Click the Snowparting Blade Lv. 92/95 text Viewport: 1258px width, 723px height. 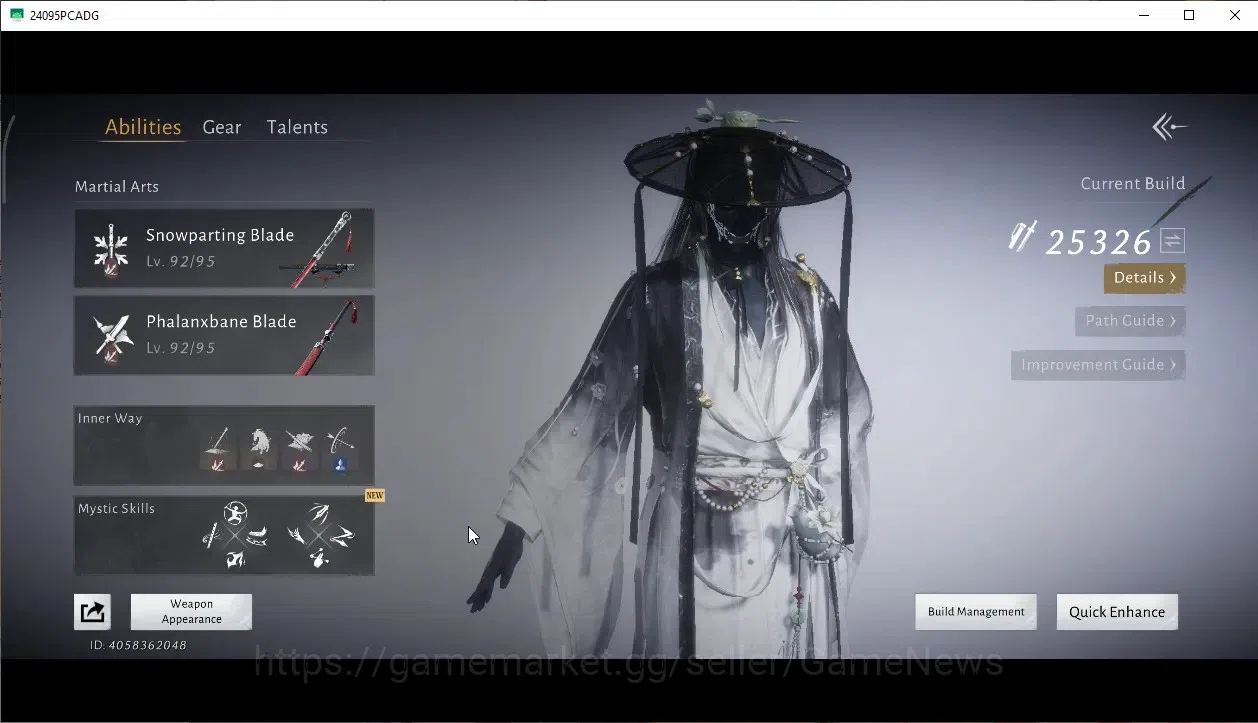point(181,261)
